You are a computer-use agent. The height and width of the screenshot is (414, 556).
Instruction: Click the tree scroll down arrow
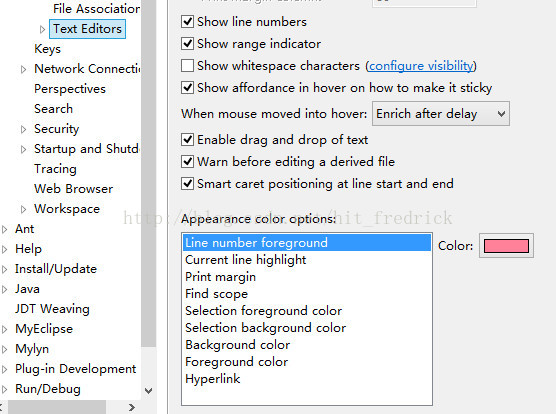149,391
